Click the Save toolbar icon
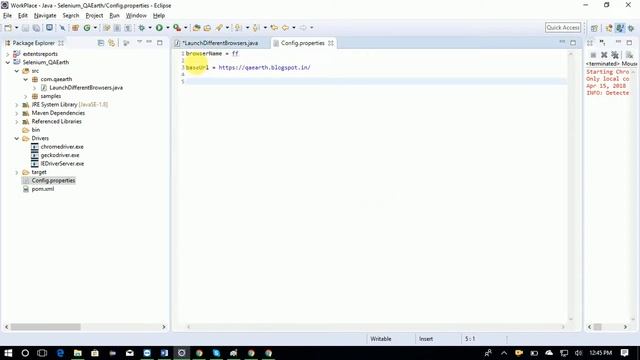 pos(25,28)
